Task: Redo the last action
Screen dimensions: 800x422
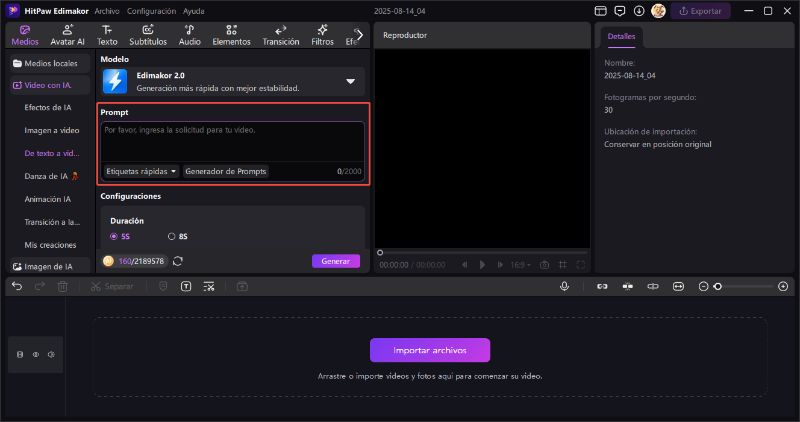Action: [x=40, y=286]
